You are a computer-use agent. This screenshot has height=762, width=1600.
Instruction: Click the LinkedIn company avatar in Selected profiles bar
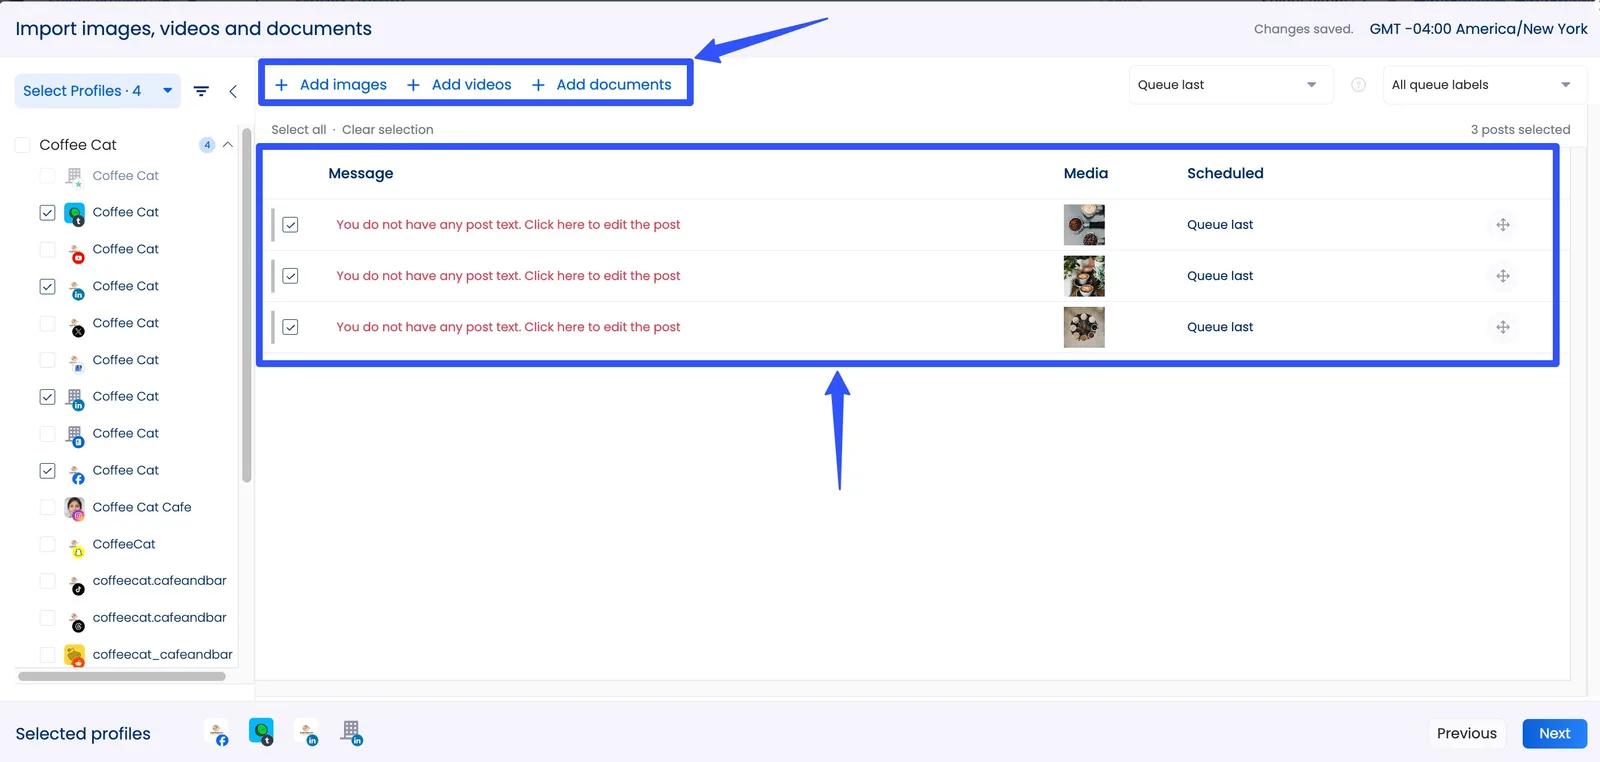352,733
